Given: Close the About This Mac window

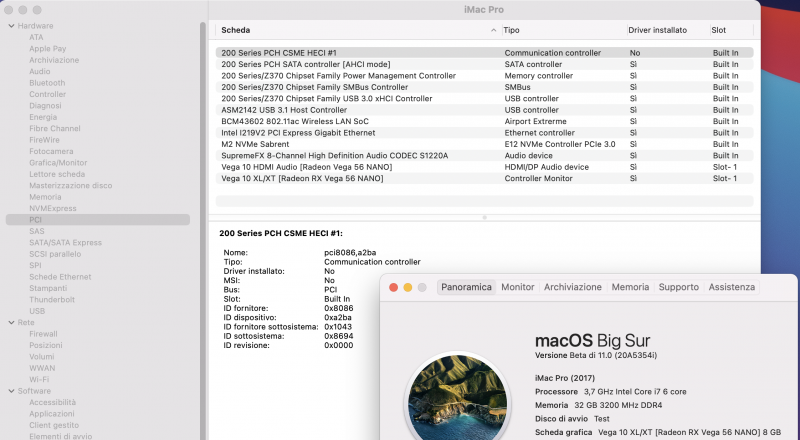Looking at the screenshot, I should click(x=393, y=287).
